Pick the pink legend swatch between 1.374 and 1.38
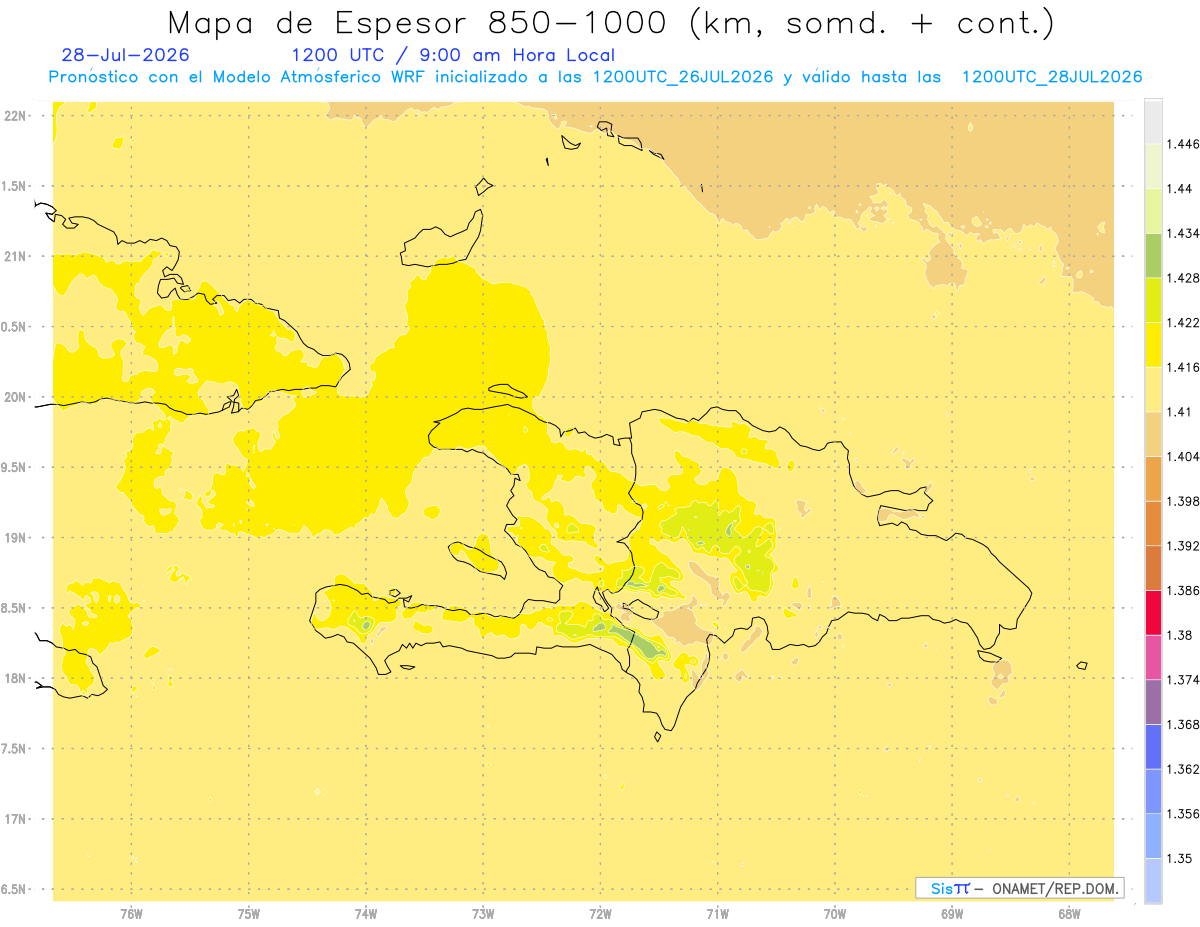The width and height of the screenshot is (1200, 927). tap(1153, 657)
